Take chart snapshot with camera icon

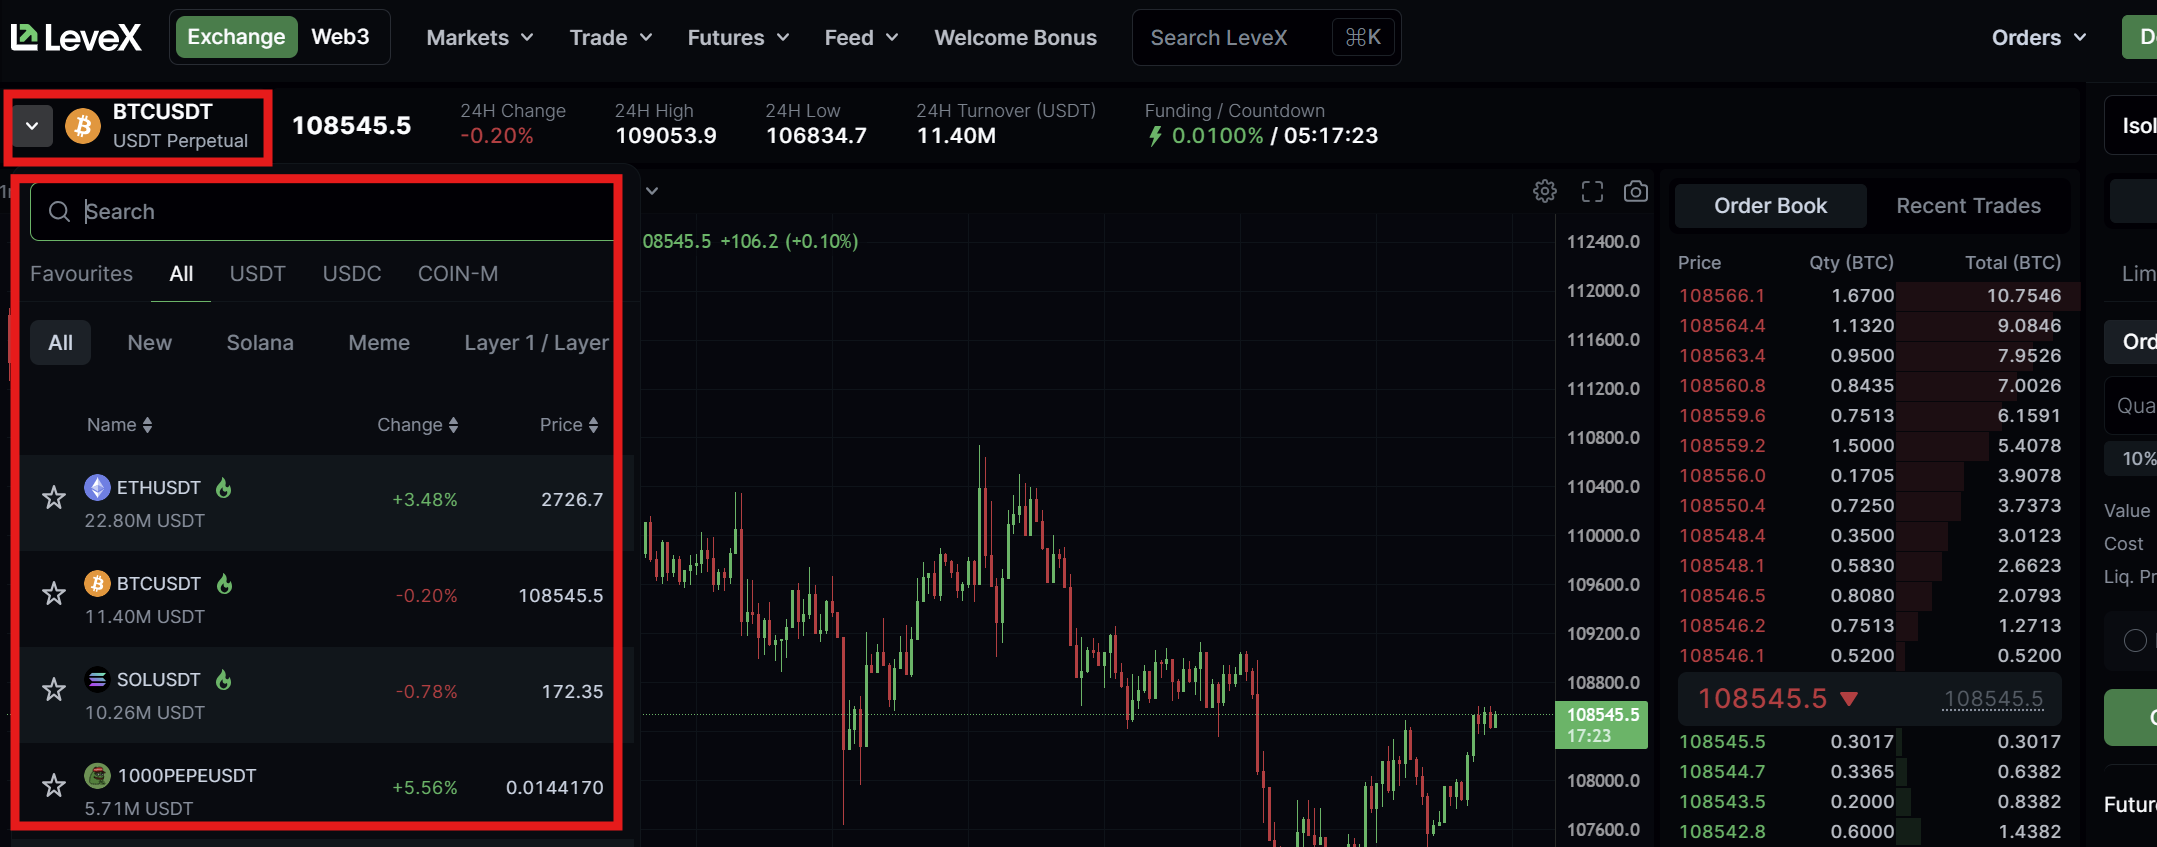tap(1636, 191)
